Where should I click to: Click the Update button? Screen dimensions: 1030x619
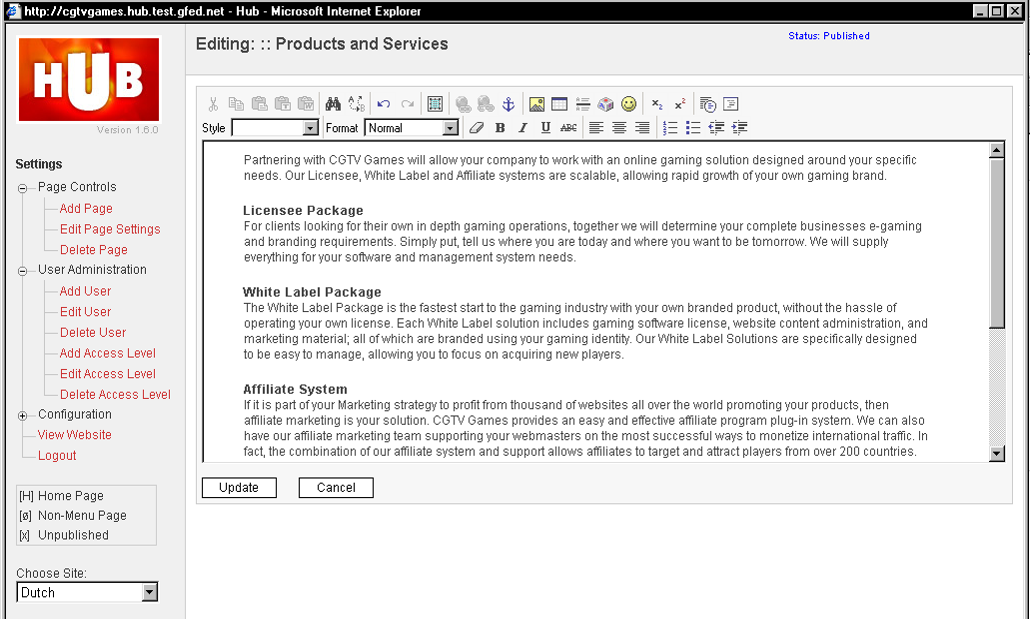(239, 488)
